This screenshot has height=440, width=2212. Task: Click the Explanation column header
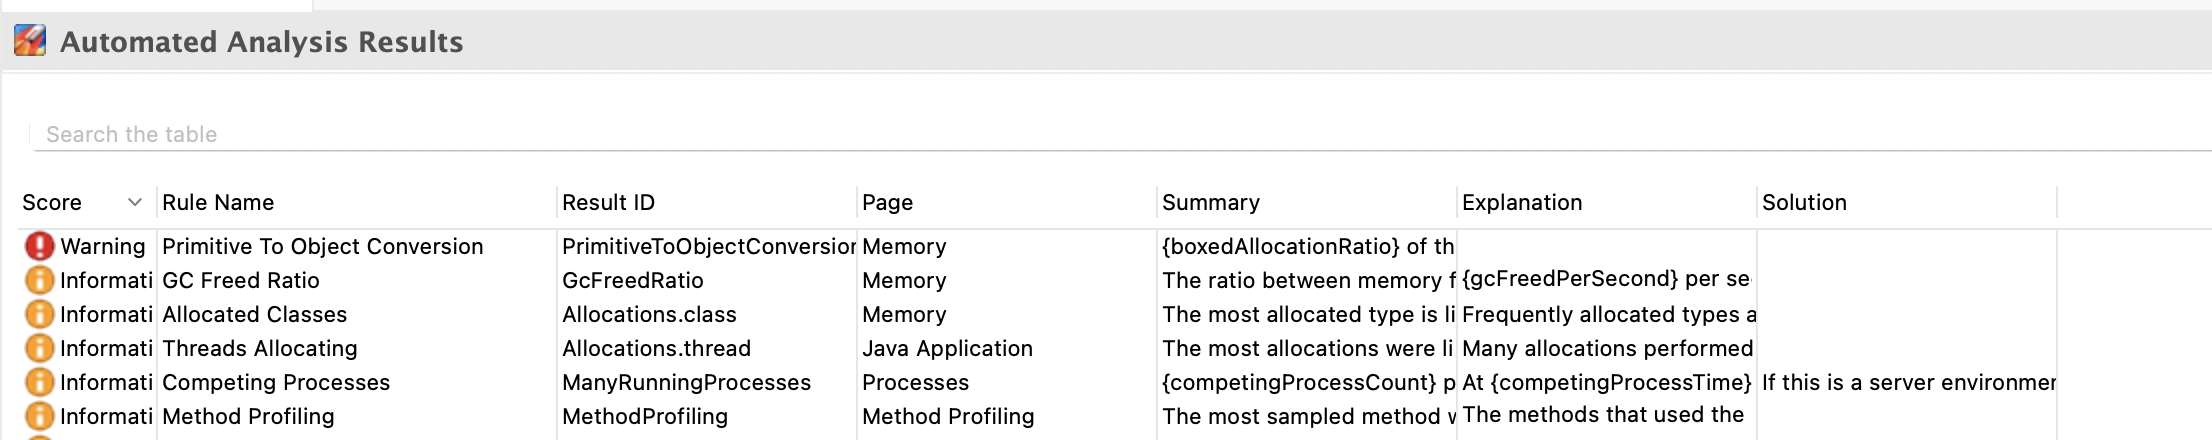(x=1521, y=202)
